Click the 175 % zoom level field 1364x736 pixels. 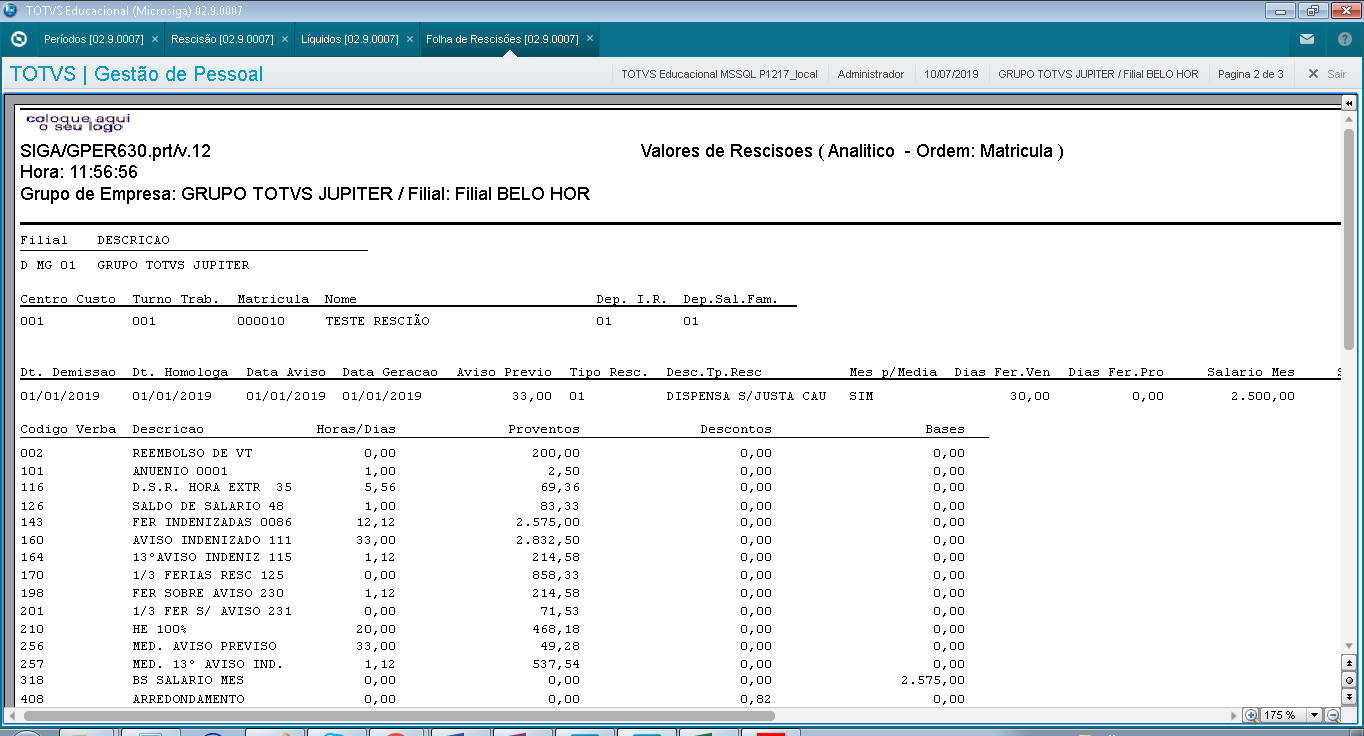tap(1284, 715)
